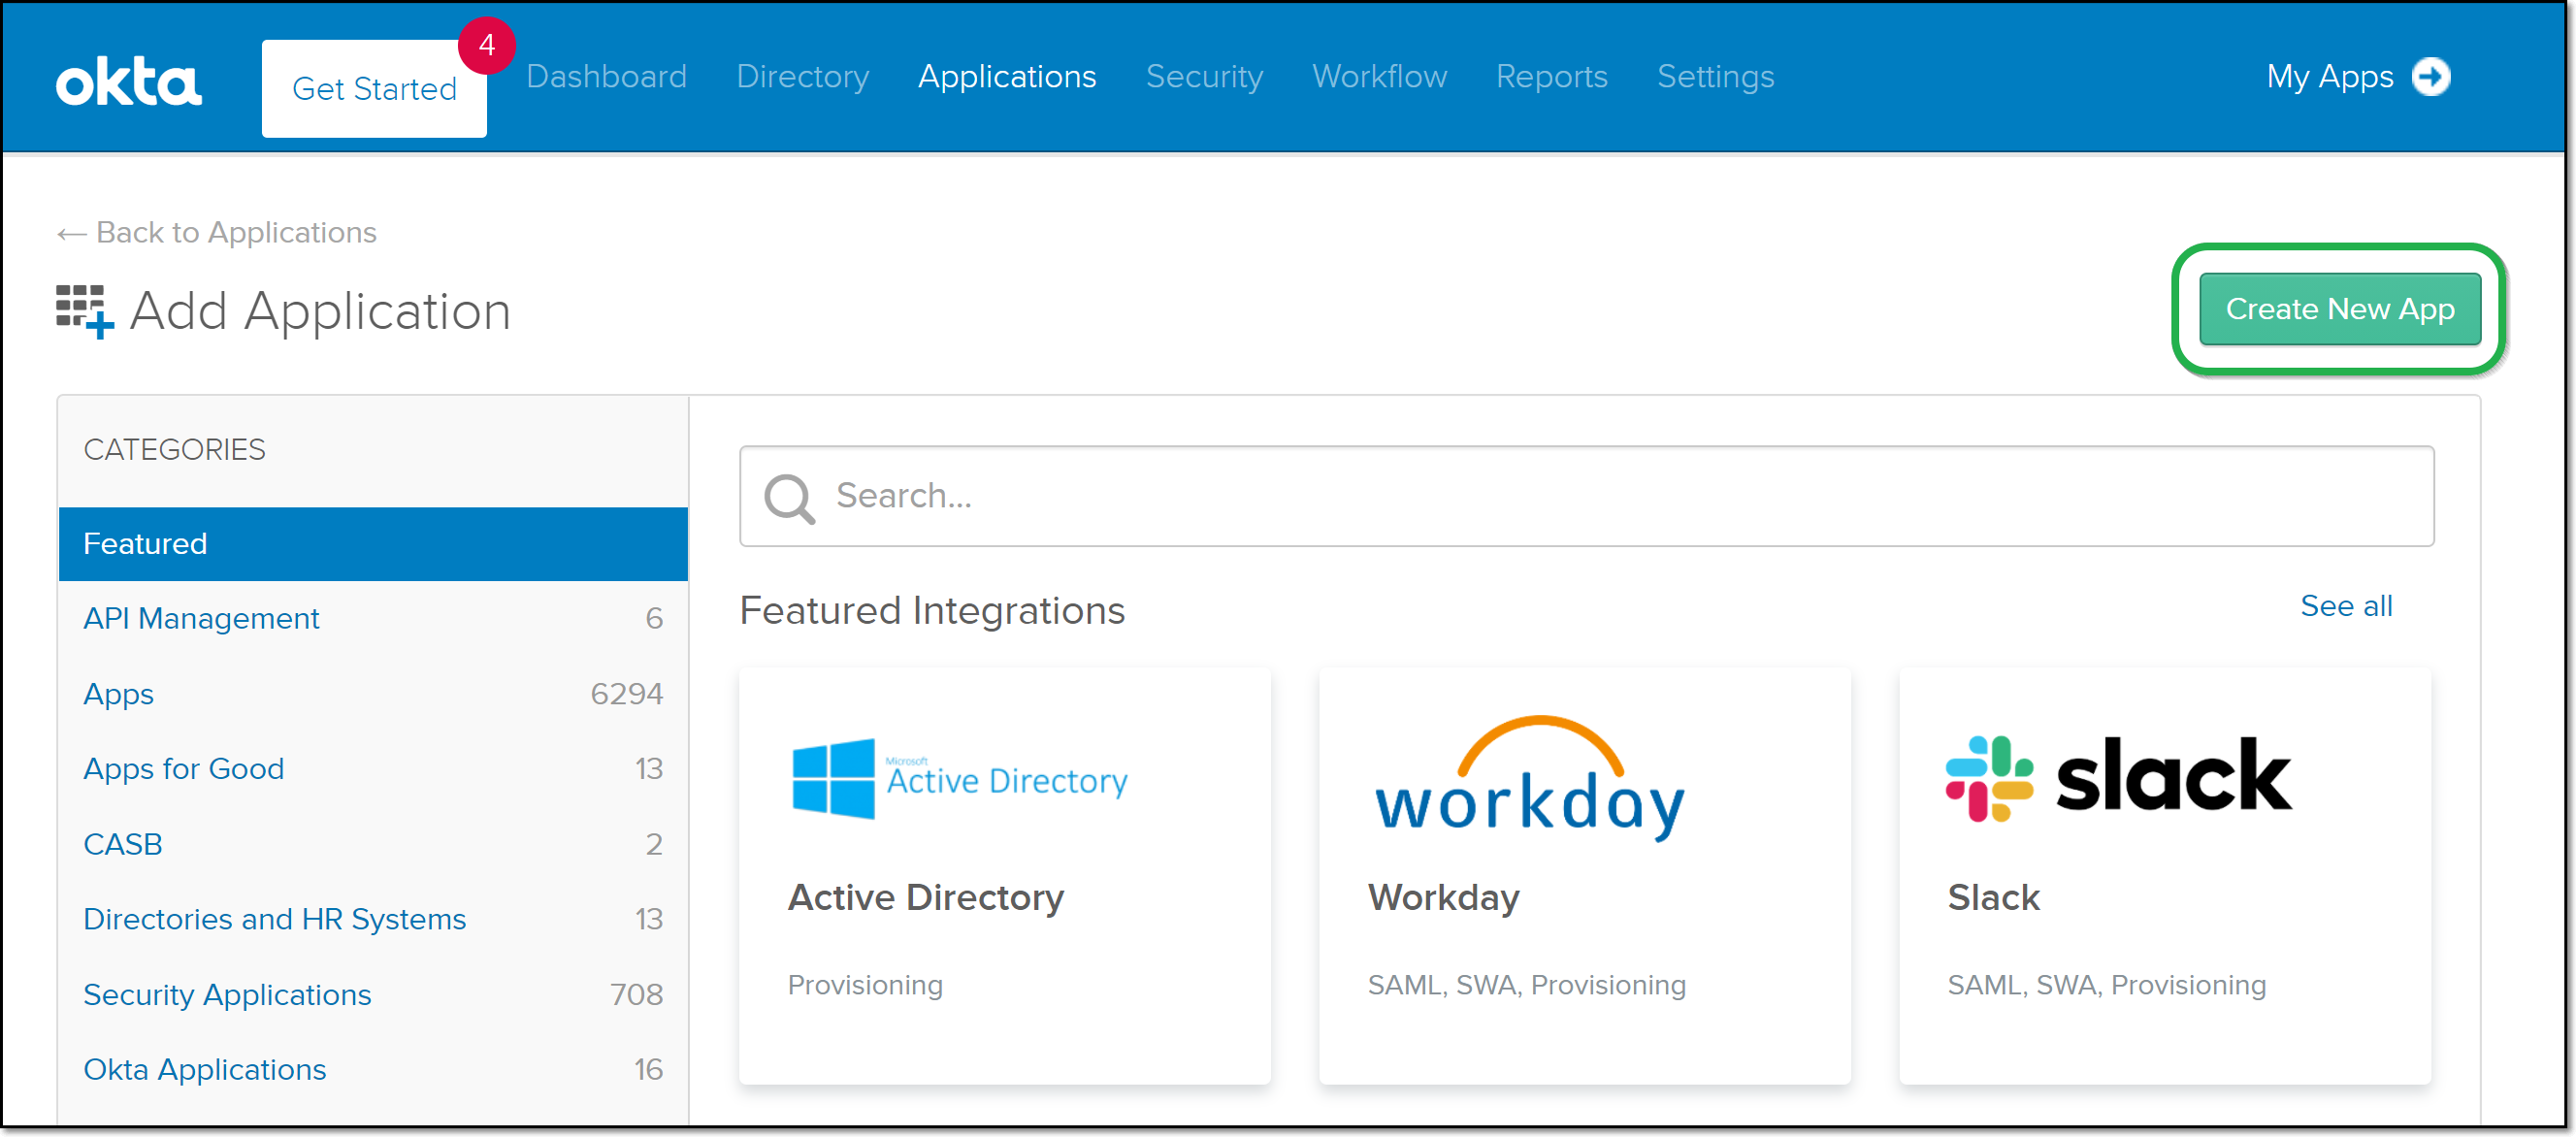Select the CASB category
The height and width of the screenshot is (1137, 2576).
click(x=373, y=844)
